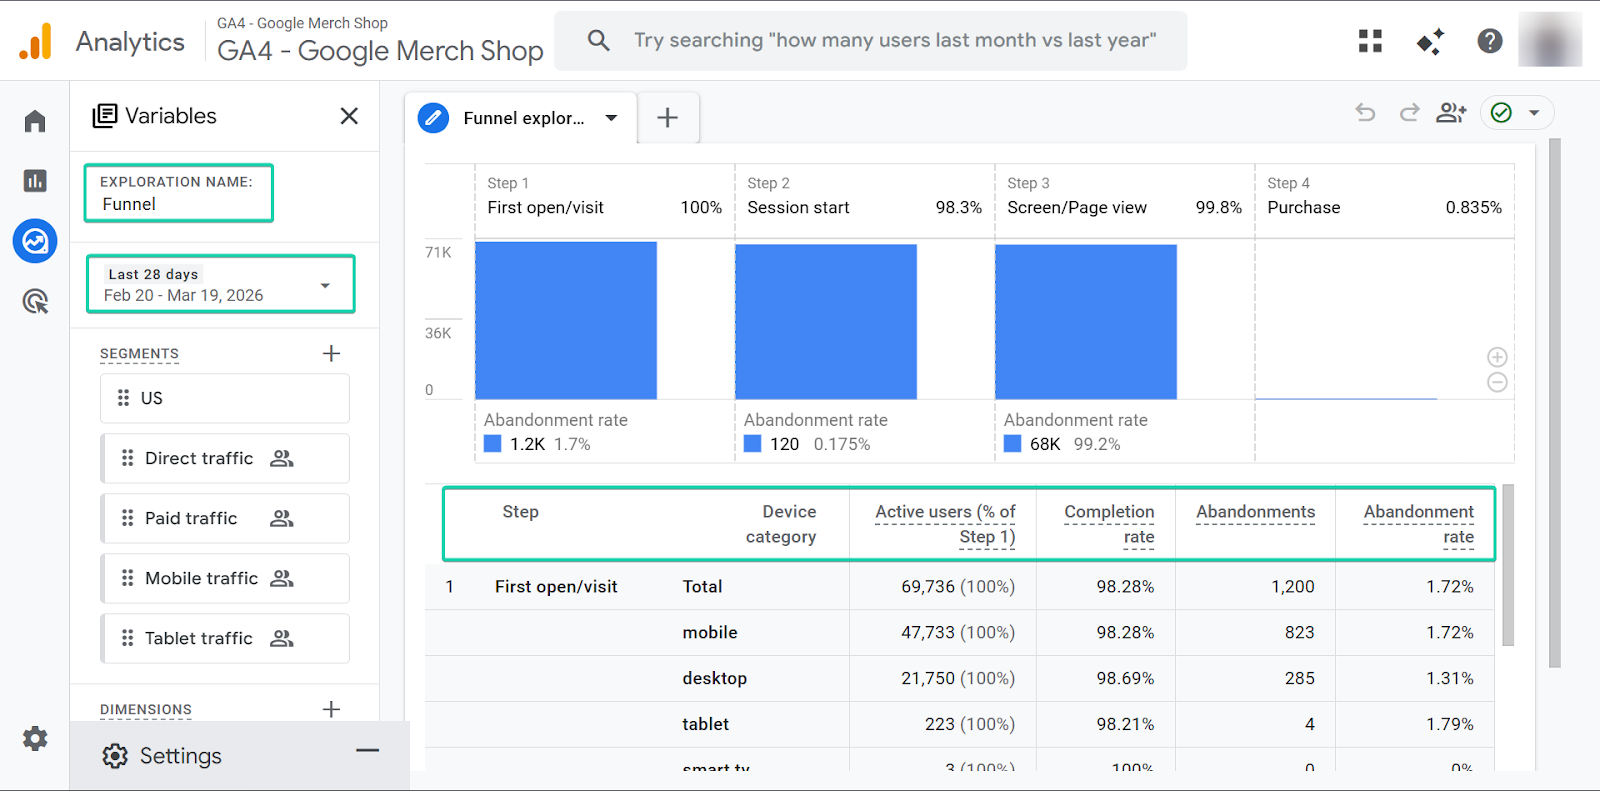The height and width of the screenshot is (791, 1600).
Task: Open the user account avatar
Action: pyautogui.click(x=1550, y=41)
